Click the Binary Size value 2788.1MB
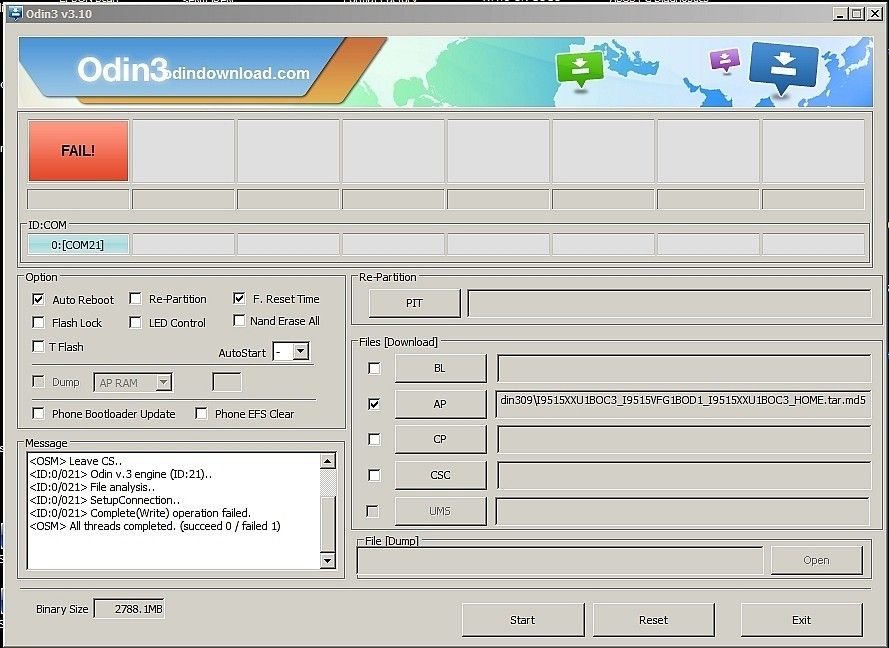This screenshot has height=648, width=889. click(x=129, y=609)
